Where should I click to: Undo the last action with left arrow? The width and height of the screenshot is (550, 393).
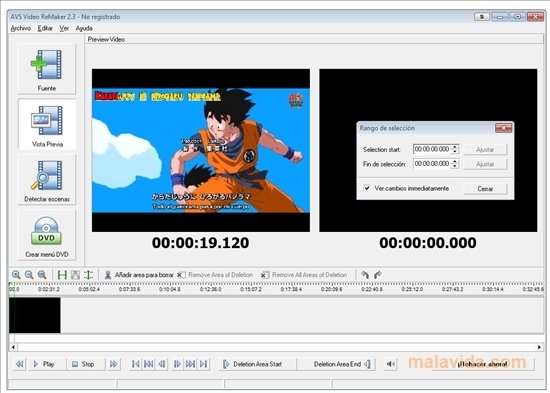pyautogui.click(x=365, y=275)
